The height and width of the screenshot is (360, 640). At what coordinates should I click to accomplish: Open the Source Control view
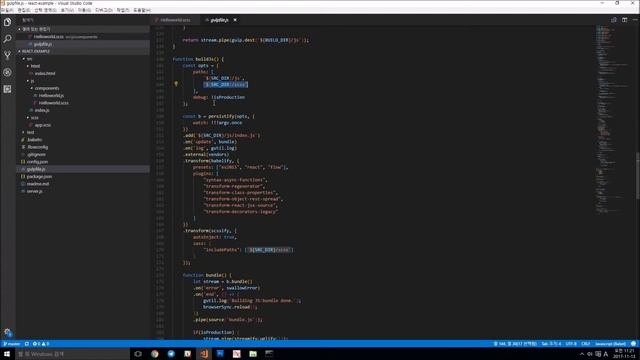coord(7,56)
